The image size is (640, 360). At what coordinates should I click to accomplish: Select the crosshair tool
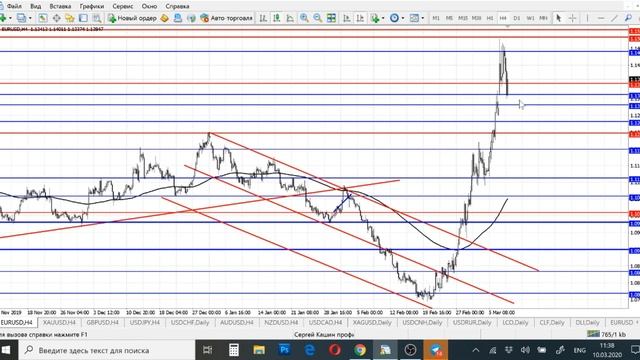pyautogui.click(x=572, y=18)
